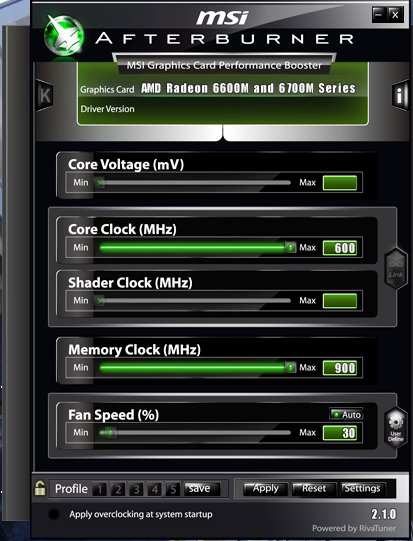The image size is (413, 541).
Task: Open the Settings button
Action: (363, 489)
